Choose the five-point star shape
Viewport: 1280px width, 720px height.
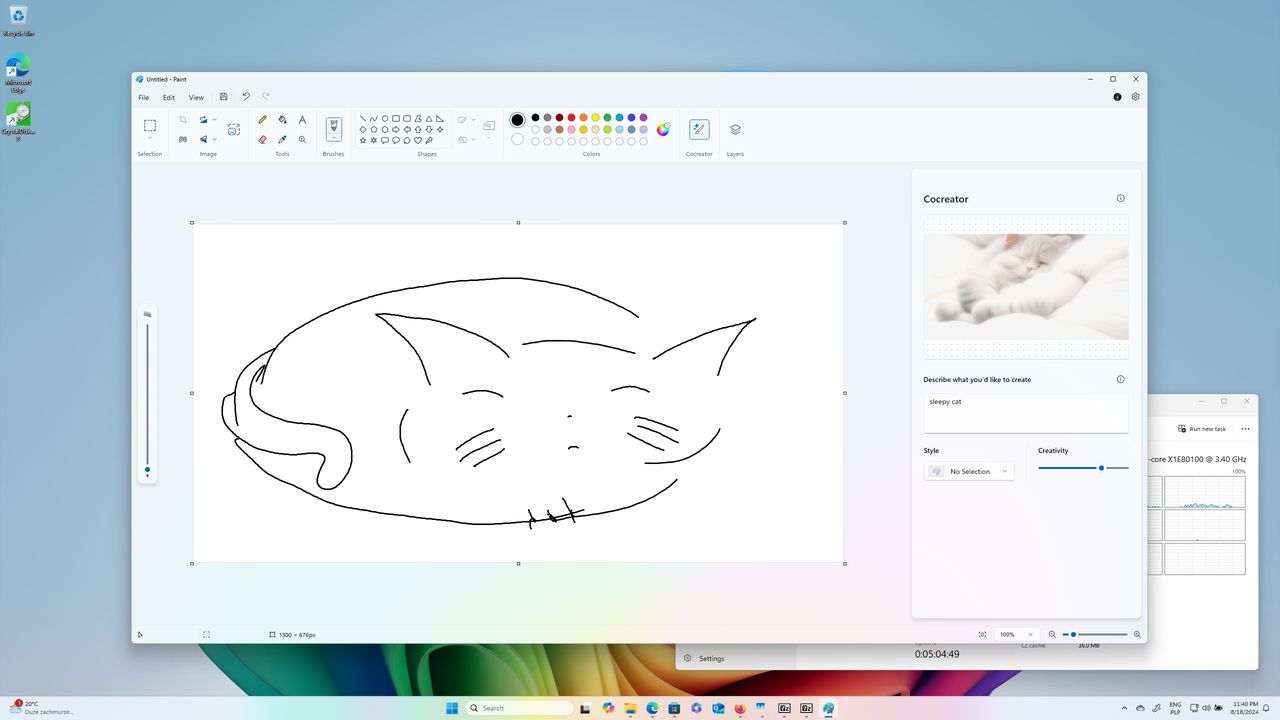[x=362, y=140]
